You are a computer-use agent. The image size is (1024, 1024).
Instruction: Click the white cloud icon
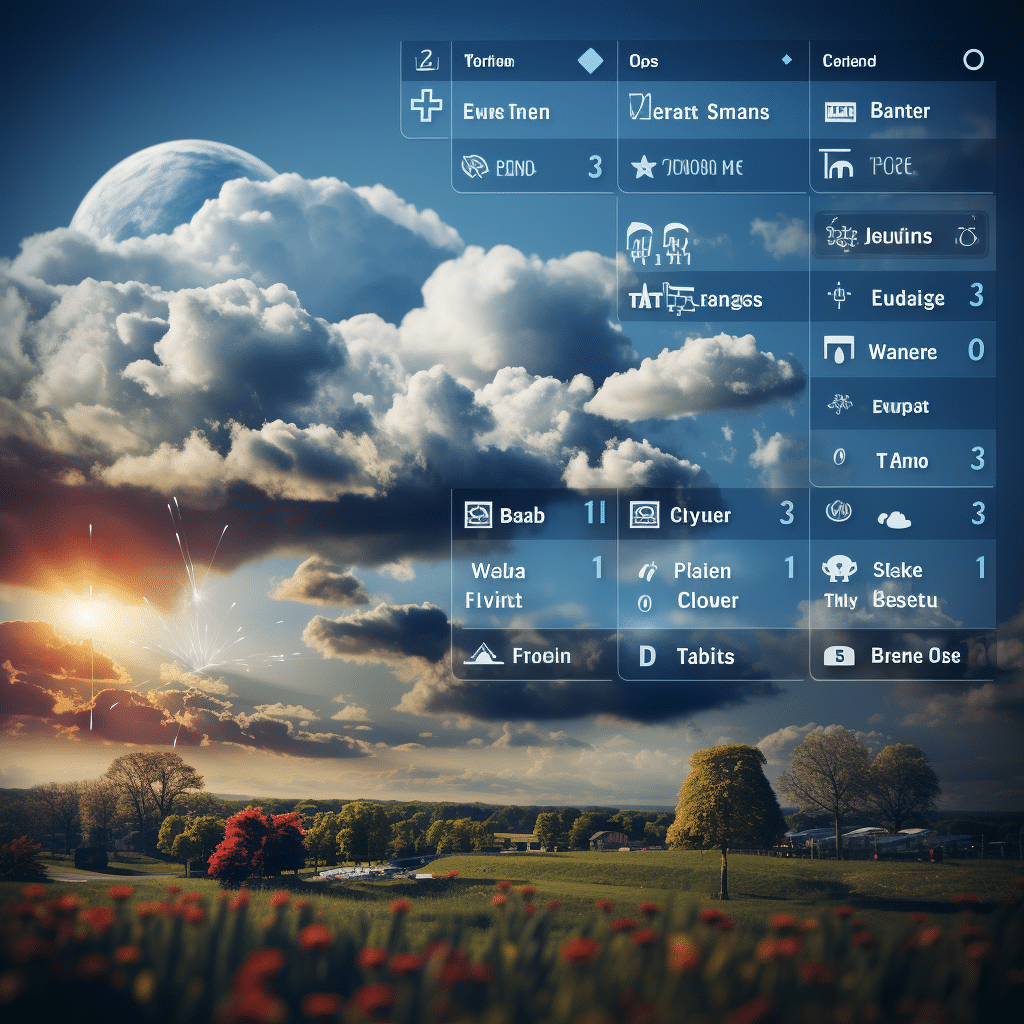pyautogui.click(x=895, y=520)
